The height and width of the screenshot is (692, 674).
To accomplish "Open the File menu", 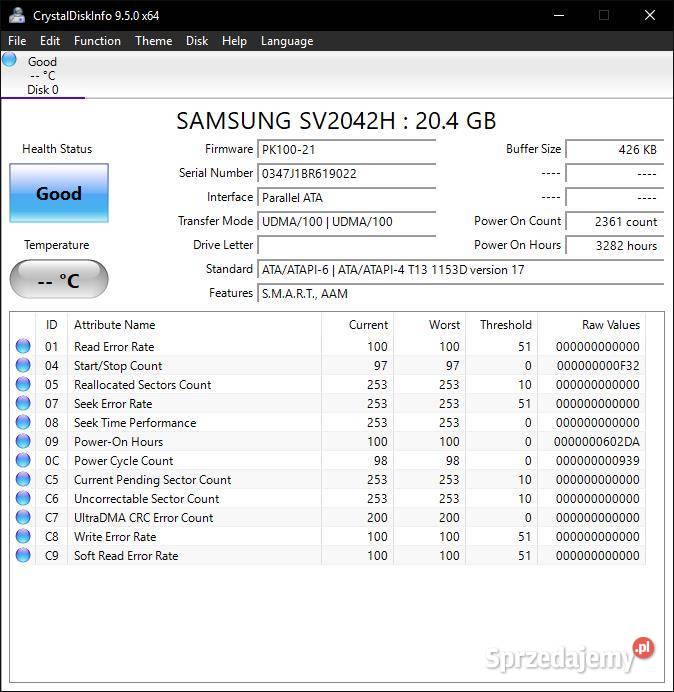I will [17, 41].
